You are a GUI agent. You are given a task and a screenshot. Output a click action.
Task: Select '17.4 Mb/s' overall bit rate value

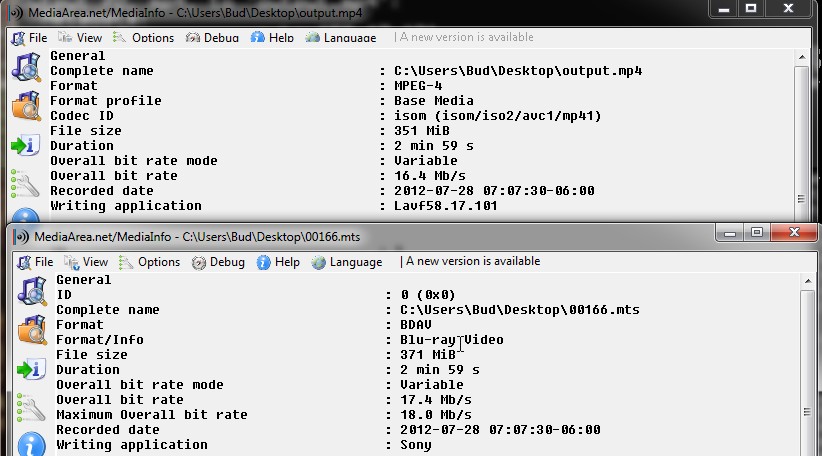click(436, 400)
